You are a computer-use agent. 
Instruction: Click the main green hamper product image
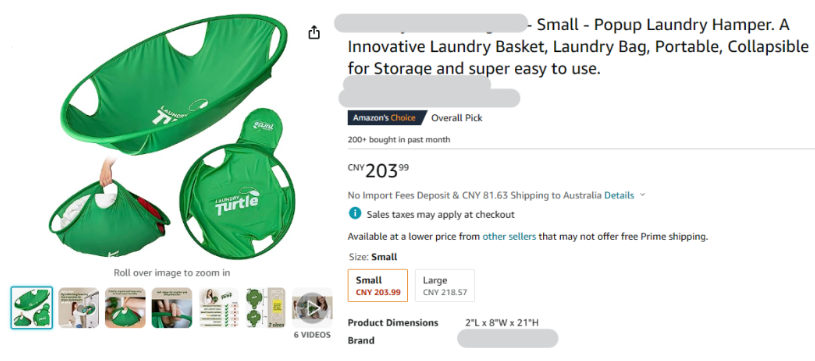(169, 138)
